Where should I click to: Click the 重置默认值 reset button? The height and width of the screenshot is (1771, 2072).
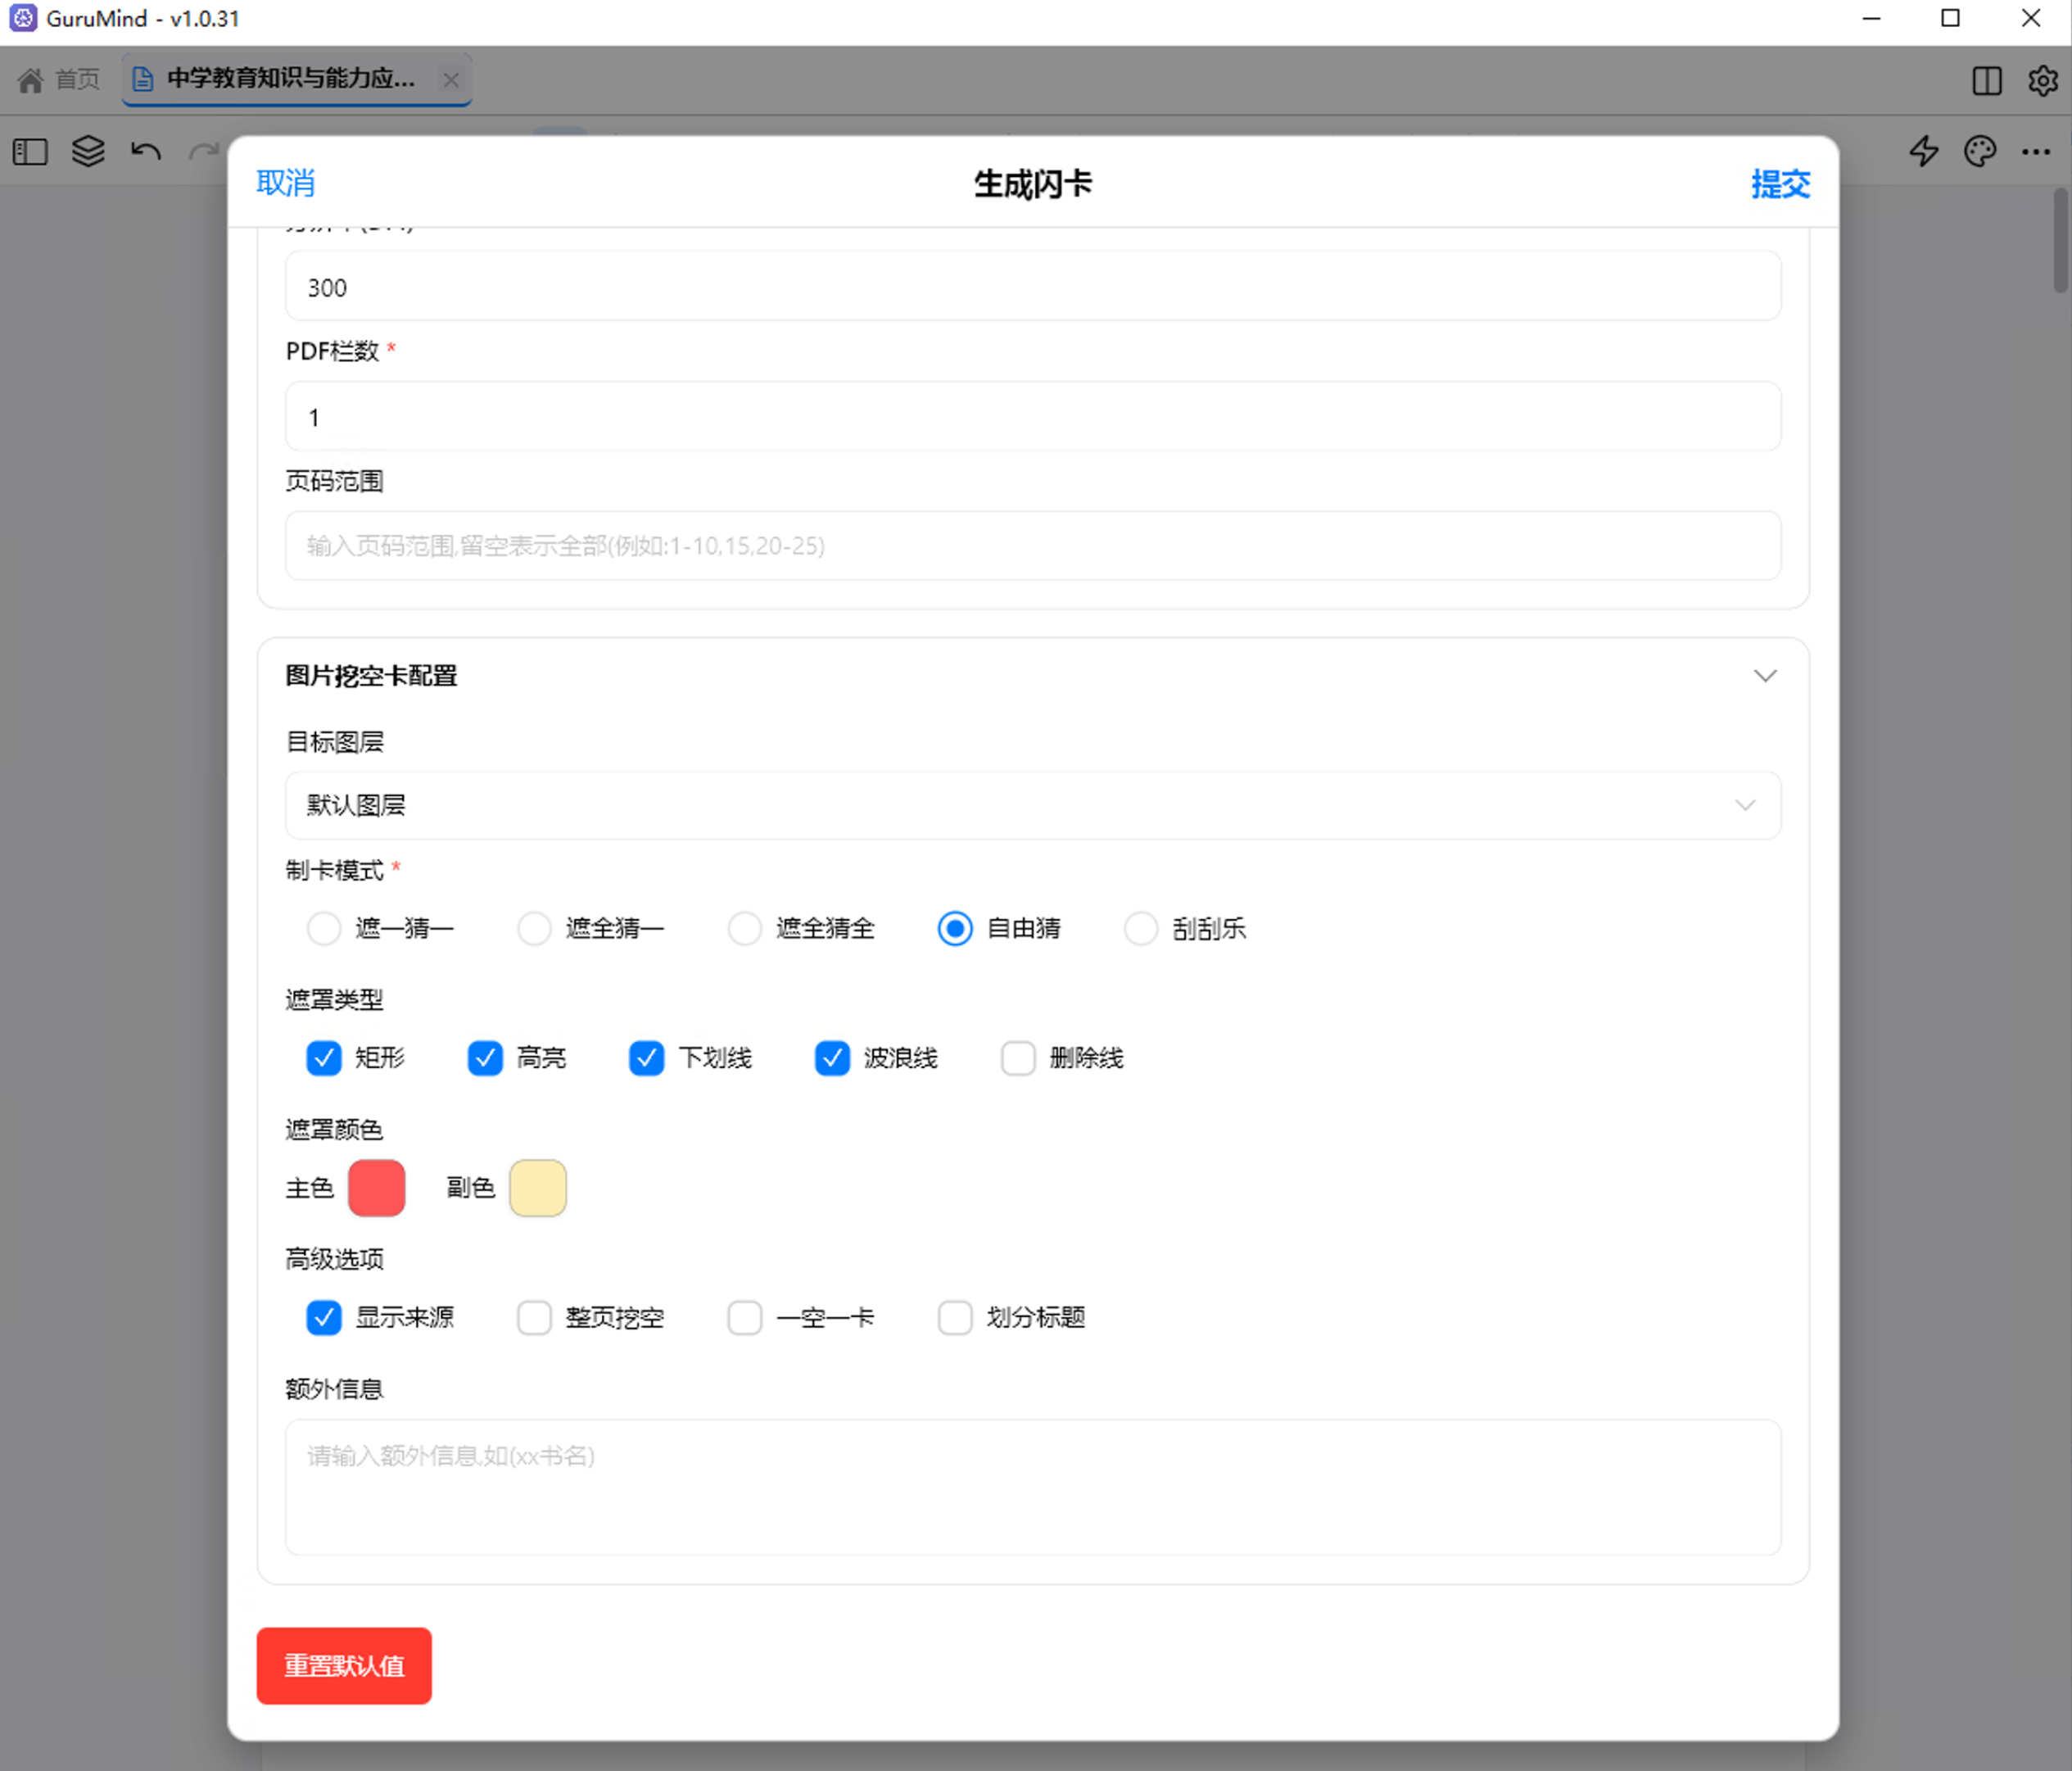[343, 1666]
